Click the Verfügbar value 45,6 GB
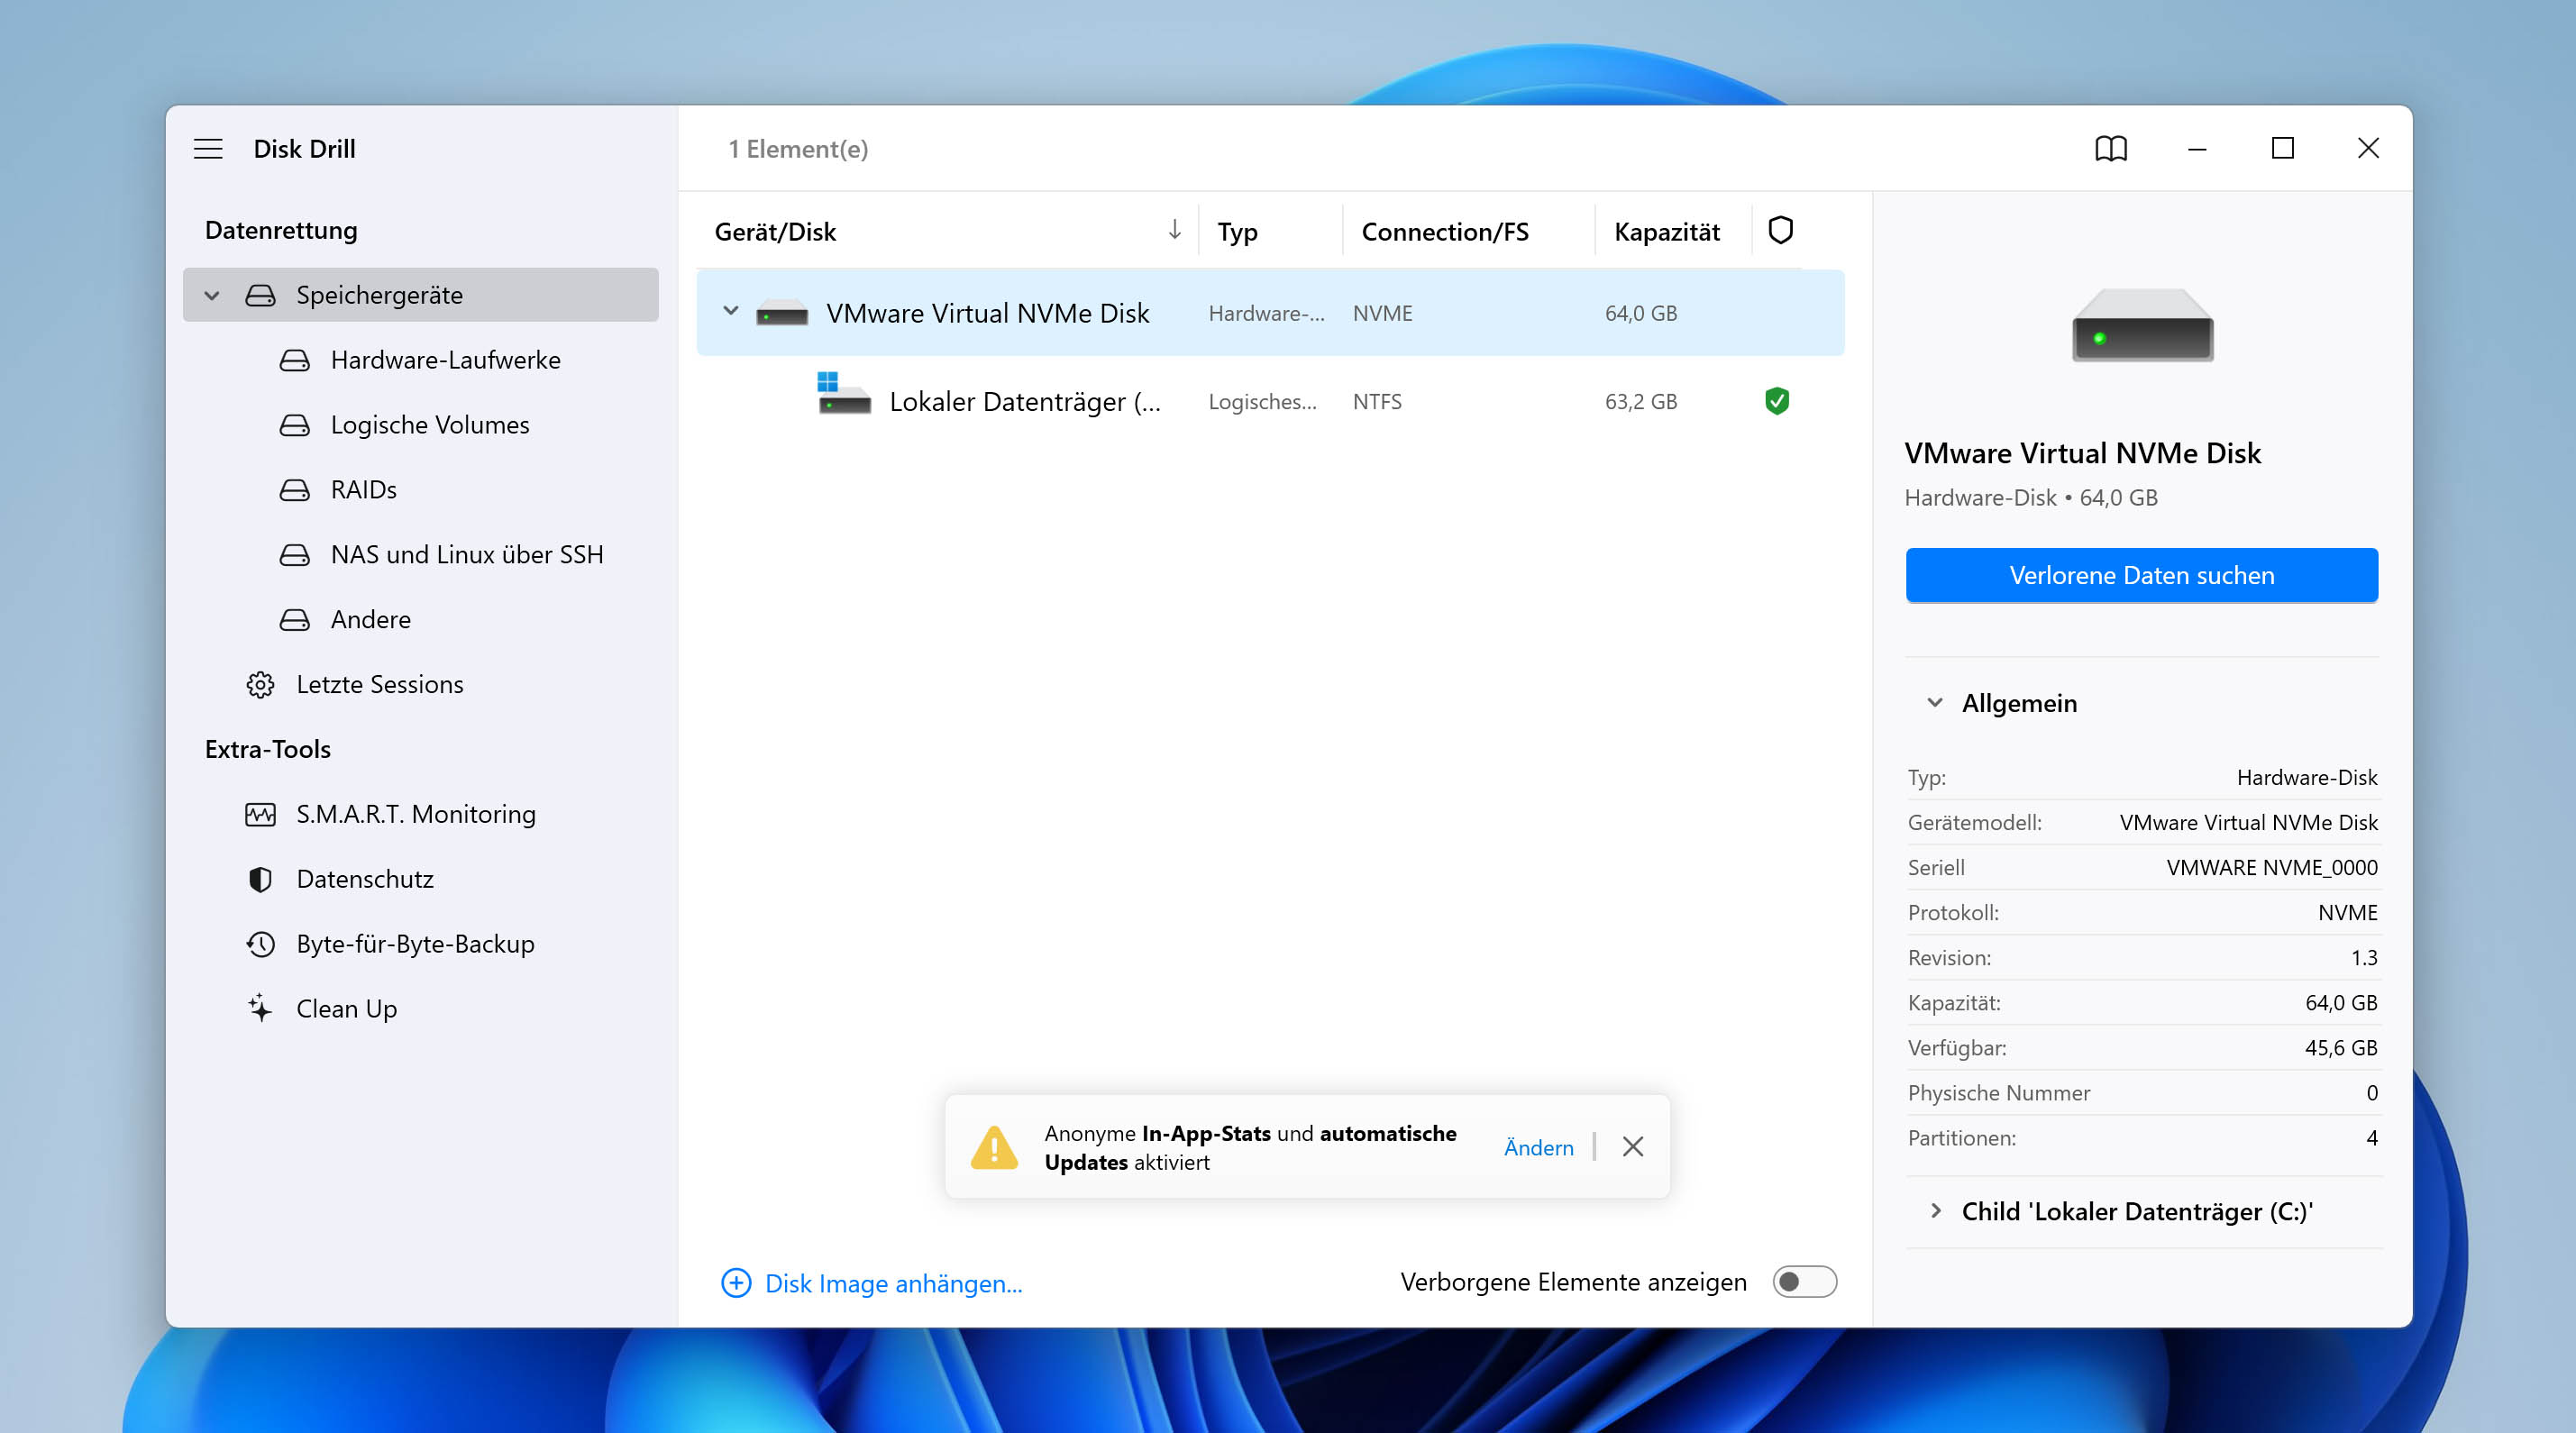The width and height of the screenshot is (2576, 1433). click(x=2341, y=1048)
